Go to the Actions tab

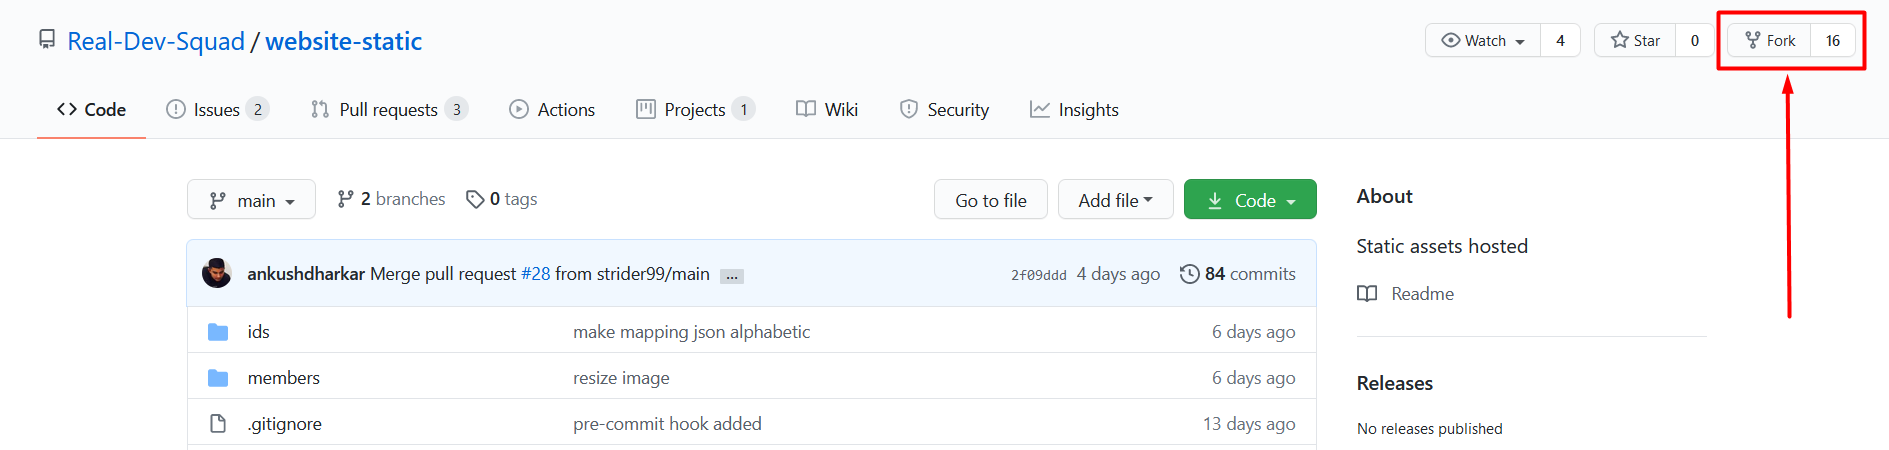click(552, 110)
